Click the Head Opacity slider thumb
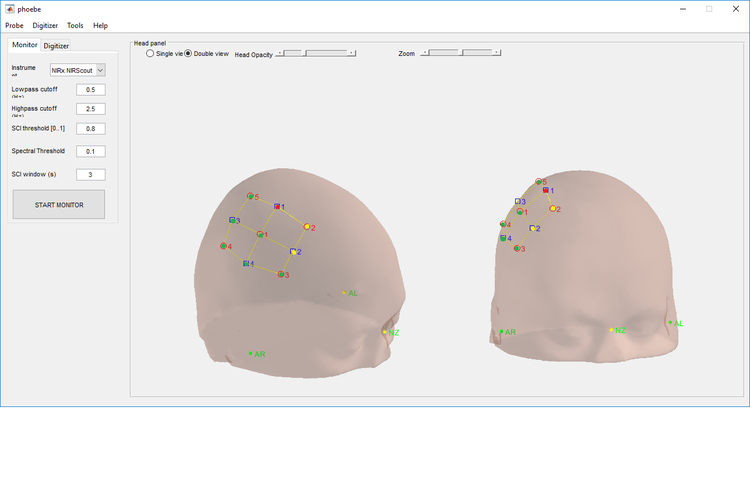 pos(303,53)
